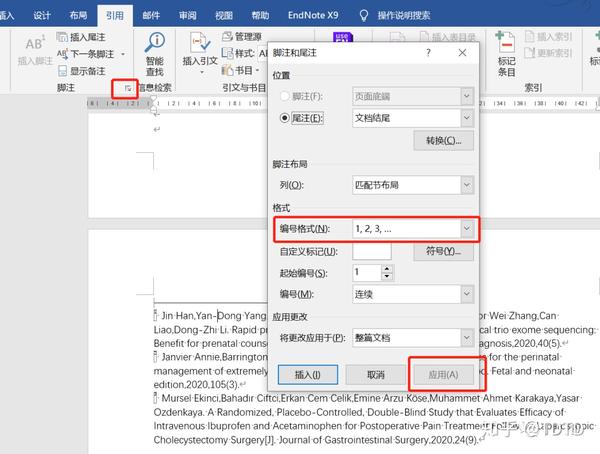Image resolution: width=600 pixels, height=454 pixels.
Task: Switch to the Review (审阅) tab
Action: 188,15
